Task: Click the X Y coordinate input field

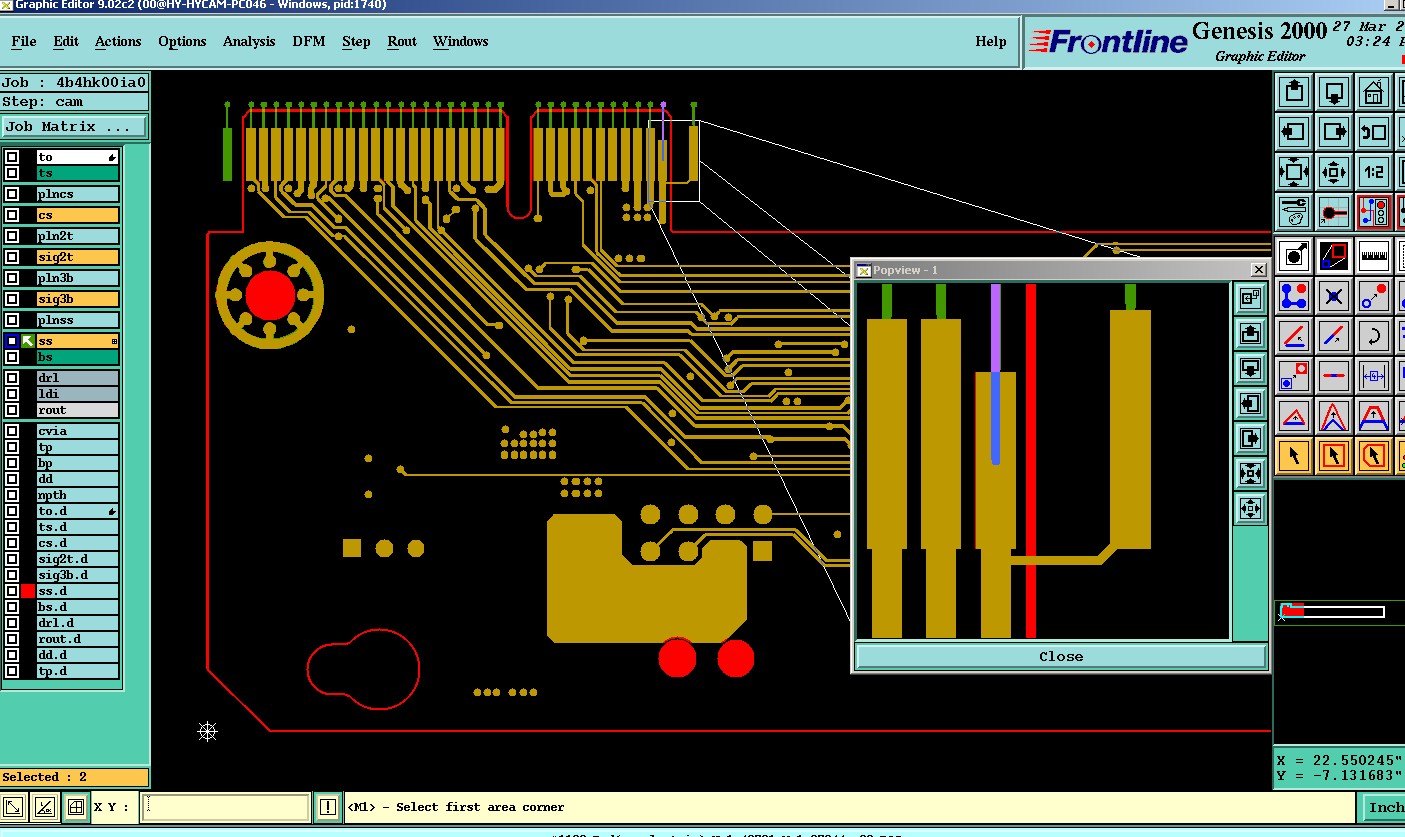Action: pyautogui.click(x=225, y=807)
